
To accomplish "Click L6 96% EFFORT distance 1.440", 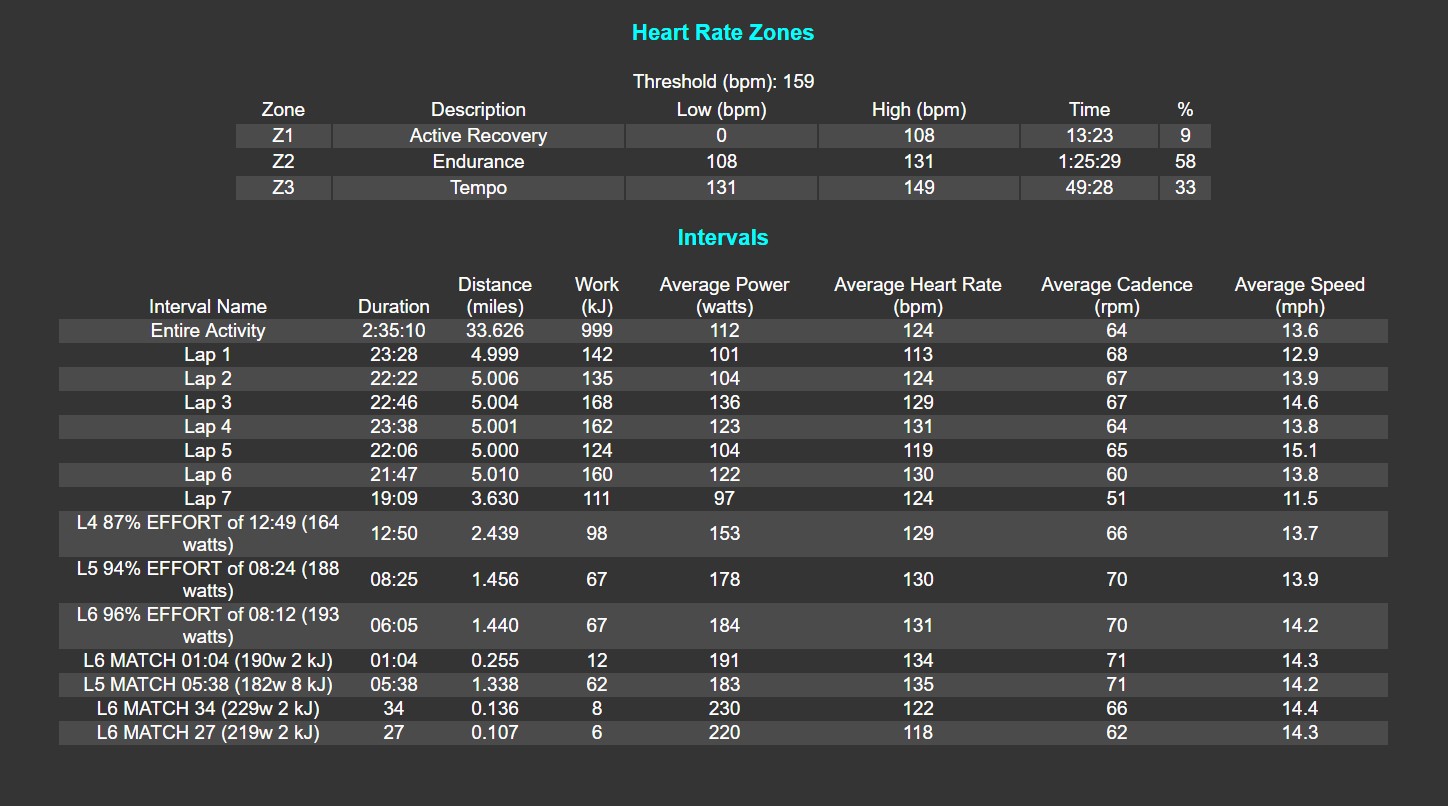I will click(495, 626).
